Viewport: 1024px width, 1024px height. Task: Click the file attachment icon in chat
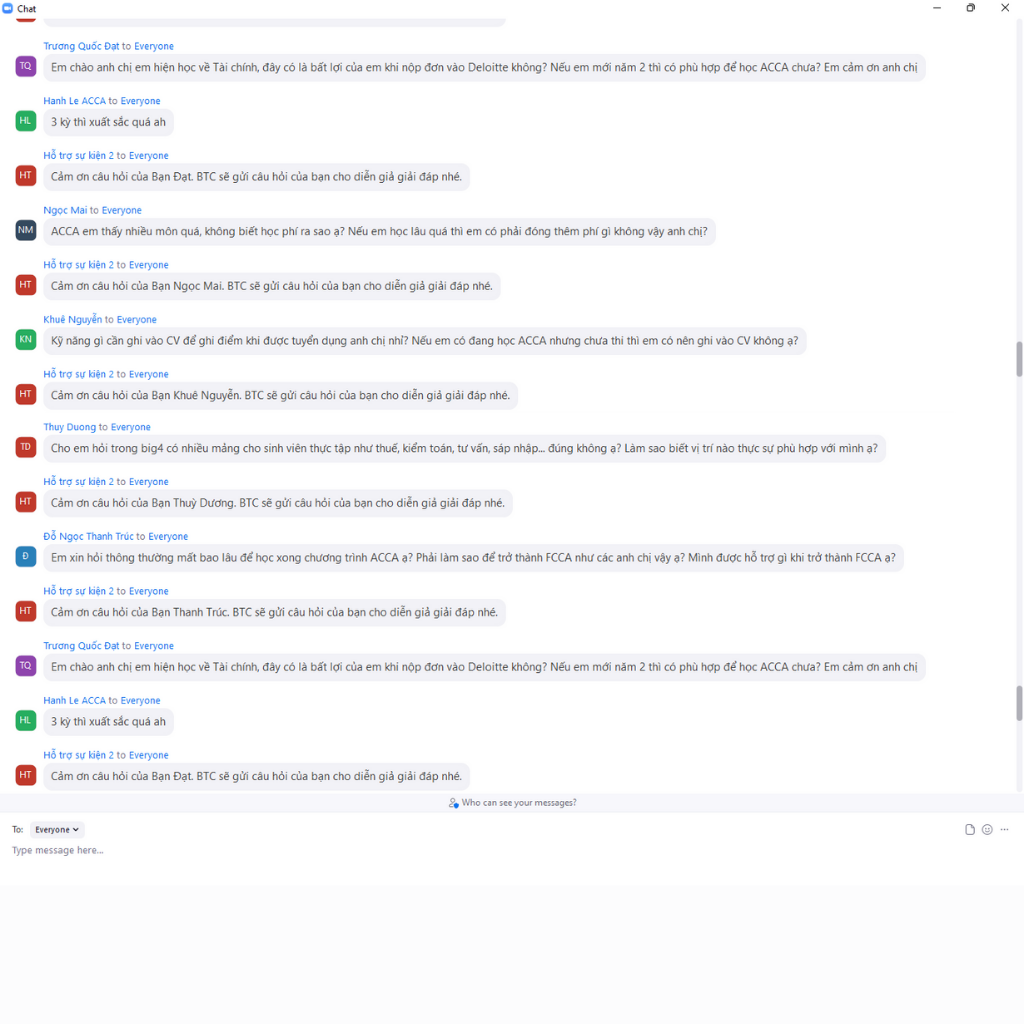pyautogui.click(x=970, y=829)
